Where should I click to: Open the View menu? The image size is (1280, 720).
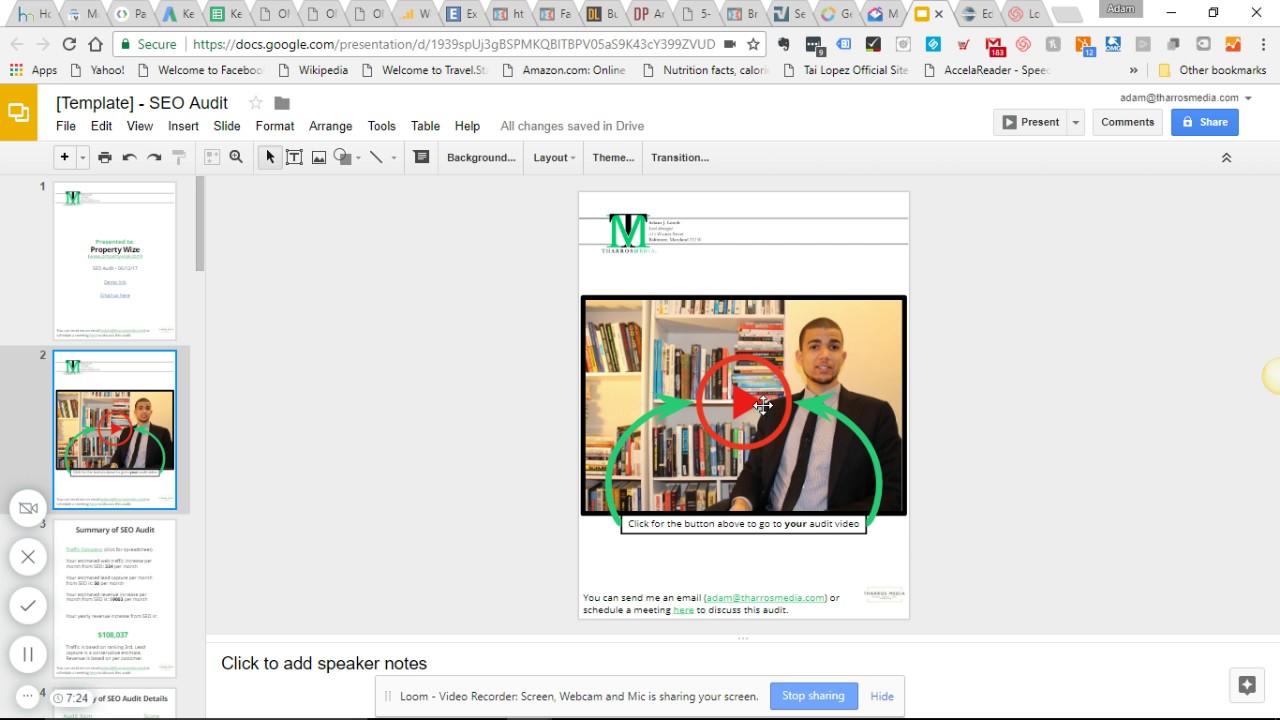click(x=140, y=126)
